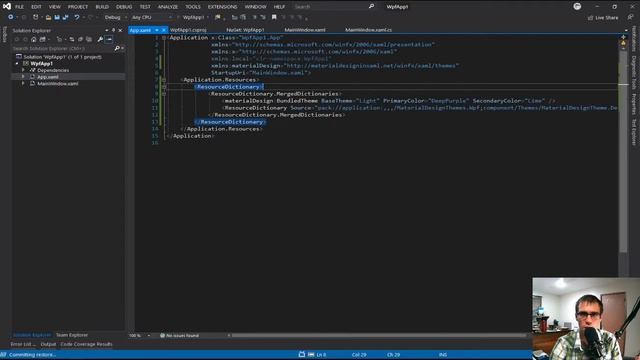Click the Quick Launch search box
Viewport: 640px width, 360px height.
point(333,7)
